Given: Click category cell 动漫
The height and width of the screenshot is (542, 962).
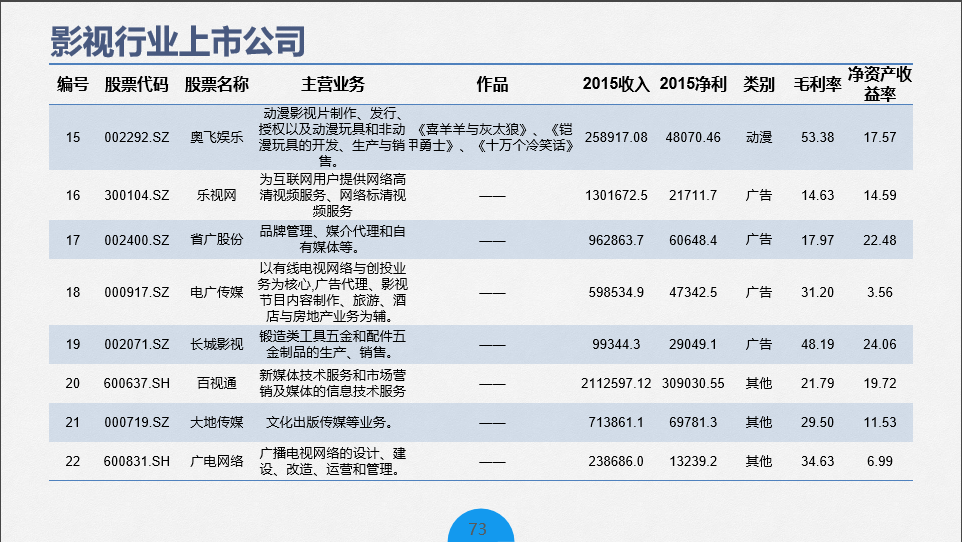Looking at the screenshot, I should point(759,137).
